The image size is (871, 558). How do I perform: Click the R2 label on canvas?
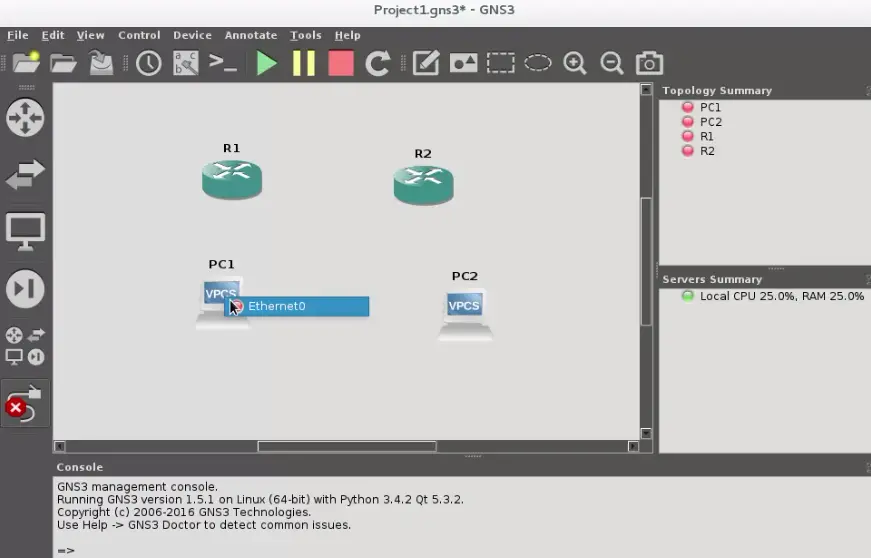pyautogui.click(x=423, y=154)
